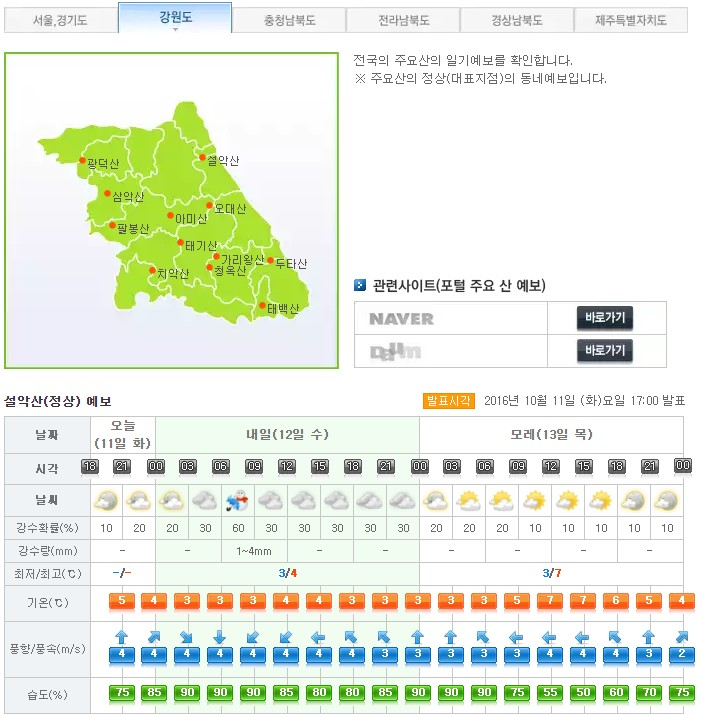The image size is (705, 716).
Task: Click the 모레(13일 목) column header
Action: click(551, 434)
